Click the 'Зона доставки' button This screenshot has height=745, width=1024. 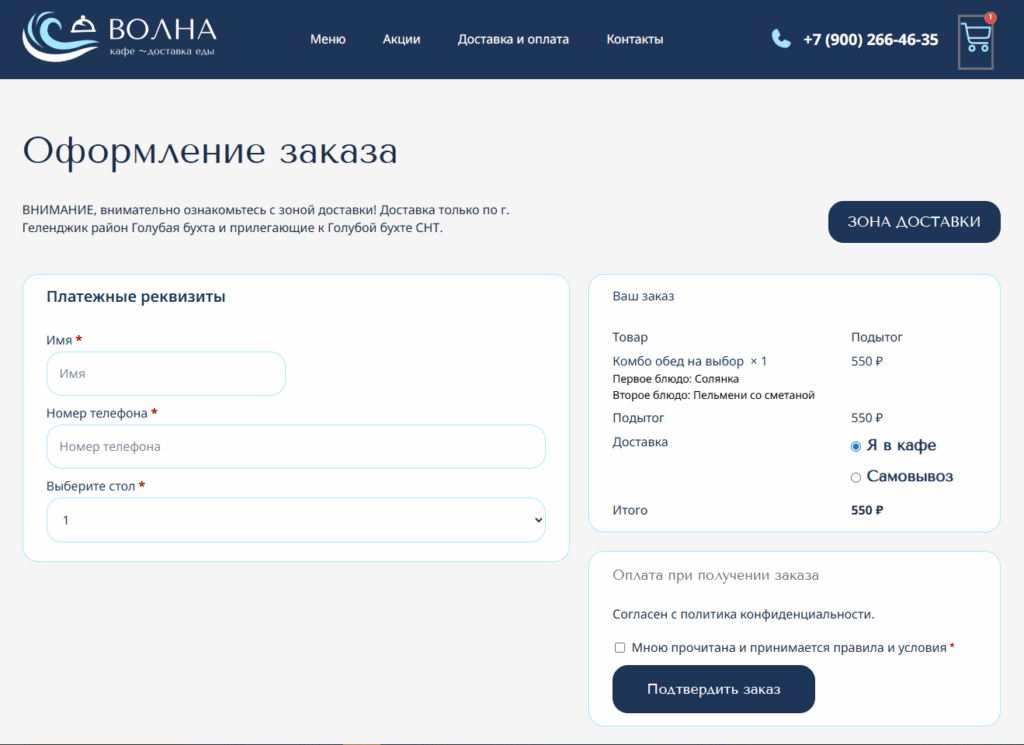coord(914,222)
